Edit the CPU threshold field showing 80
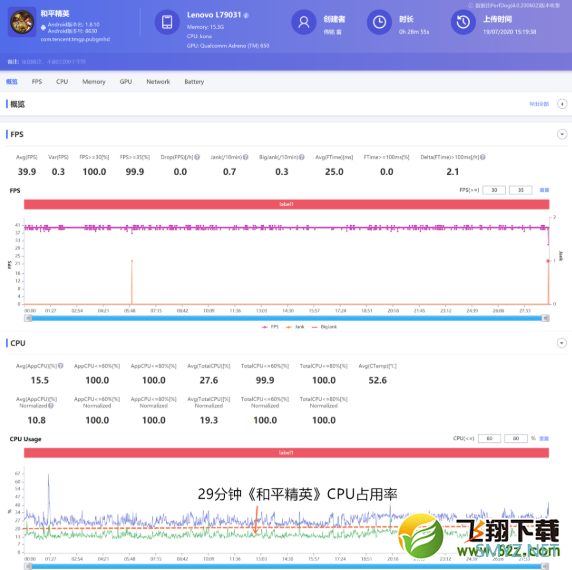This screenshot has height=570, width=572. [516, 438]
